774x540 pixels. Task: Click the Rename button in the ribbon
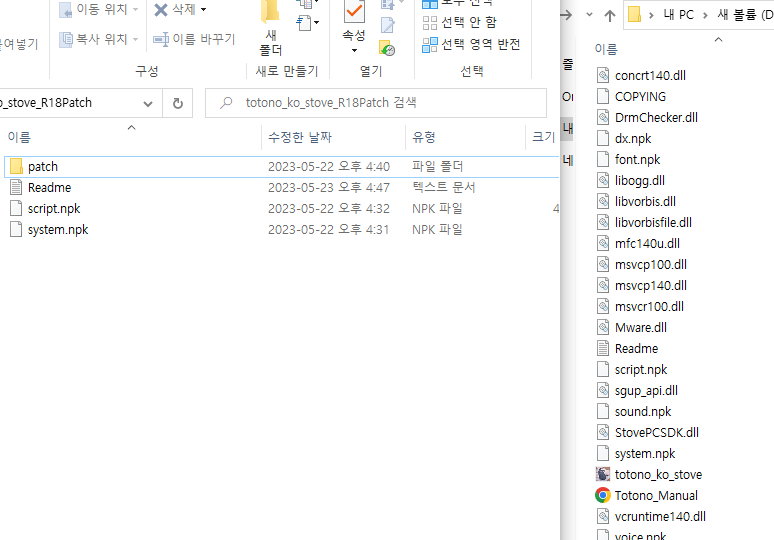[x=194, y=39]
